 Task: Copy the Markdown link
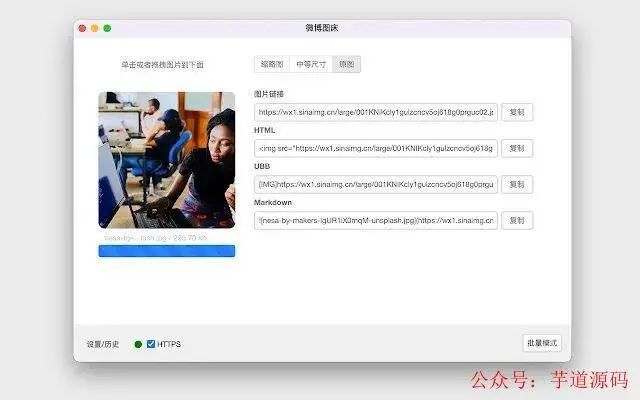(517, 220)
